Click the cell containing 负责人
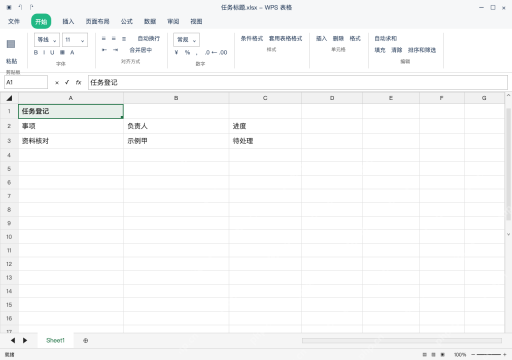The width and height of the screenshot is (512, 360). 176,126
